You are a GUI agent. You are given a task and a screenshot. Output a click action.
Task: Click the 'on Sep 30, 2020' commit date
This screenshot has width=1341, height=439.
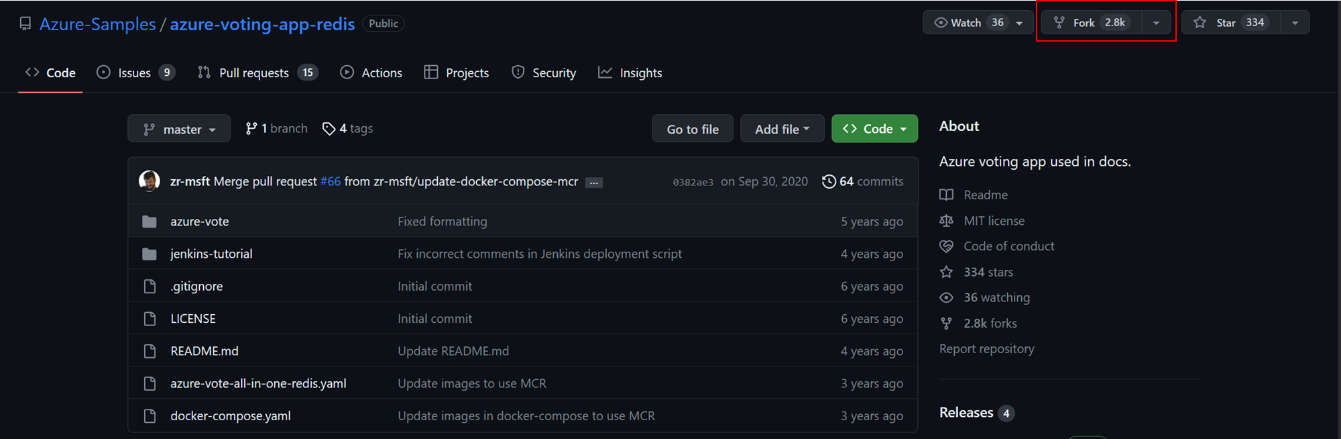(764, 182)
